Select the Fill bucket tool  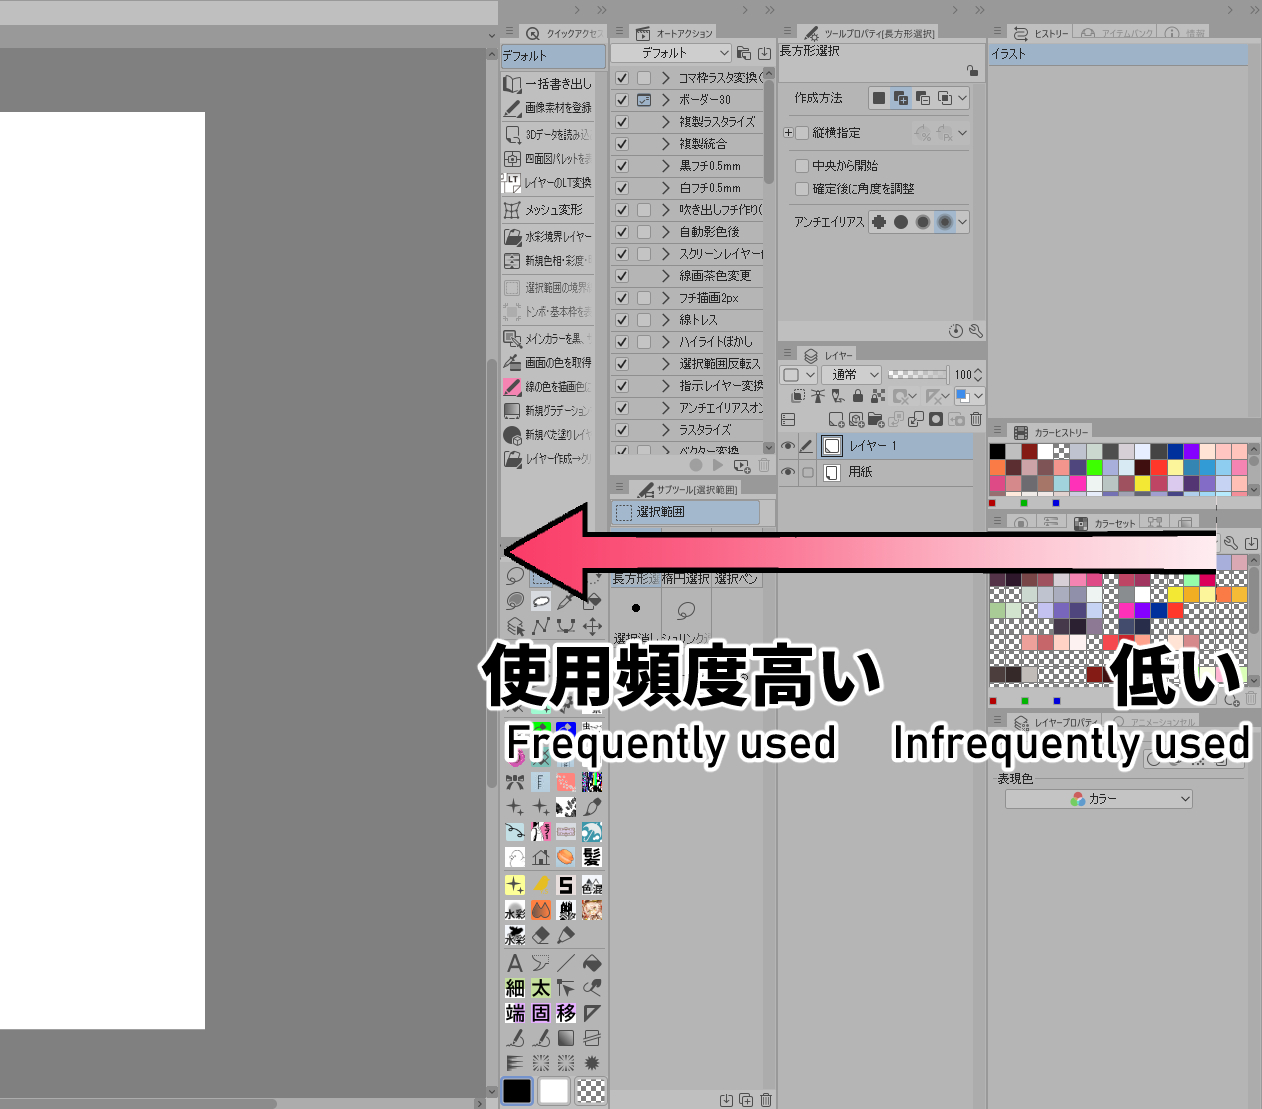point(592,963)
